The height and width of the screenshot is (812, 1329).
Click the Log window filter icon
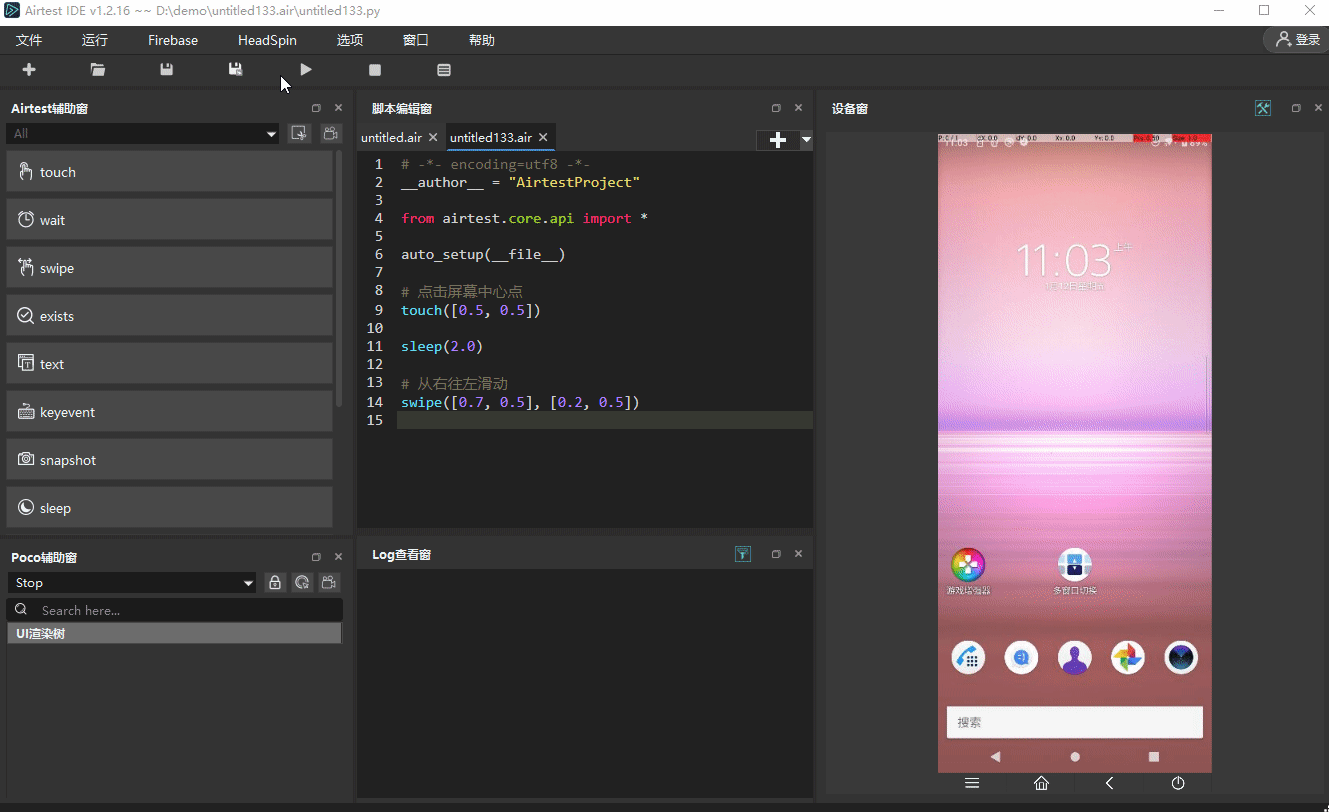click(x=743, y=554)
